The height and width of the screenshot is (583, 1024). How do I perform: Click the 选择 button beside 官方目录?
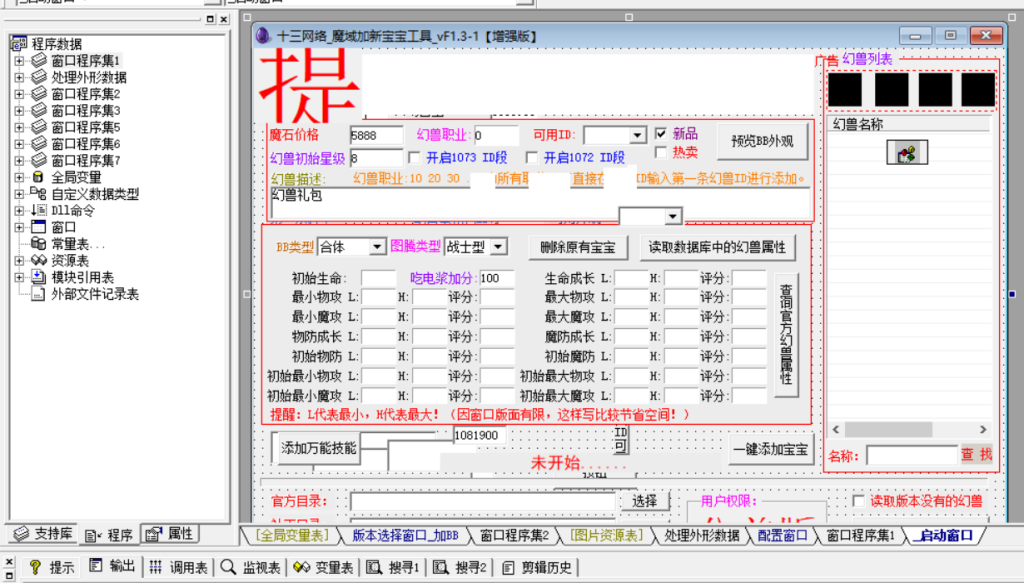[x=645, y=501]
